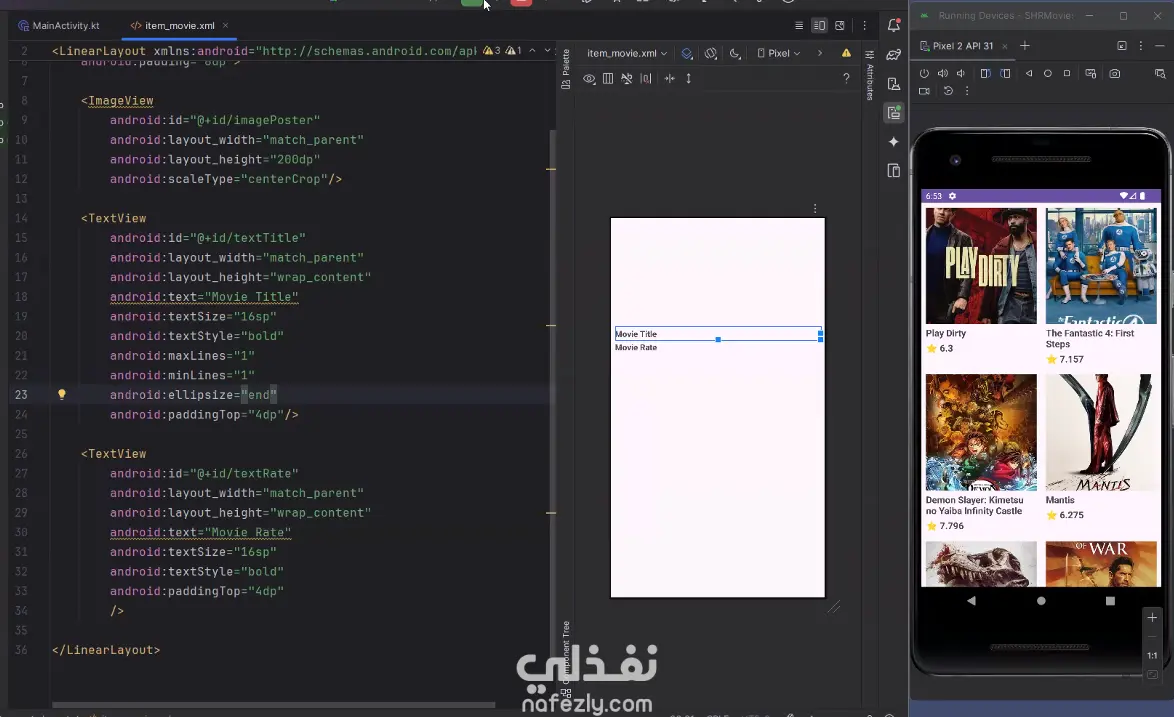Enable night mode preview in the layout editor
Image resolution: width=1174 pixels, height=717 pixels.
coord(733,53)
